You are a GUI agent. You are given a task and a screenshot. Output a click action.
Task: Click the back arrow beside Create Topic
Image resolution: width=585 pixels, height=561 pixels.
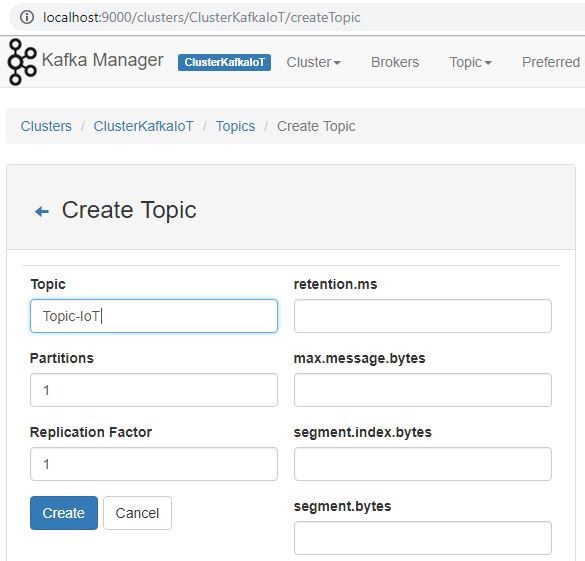(41, 211)
